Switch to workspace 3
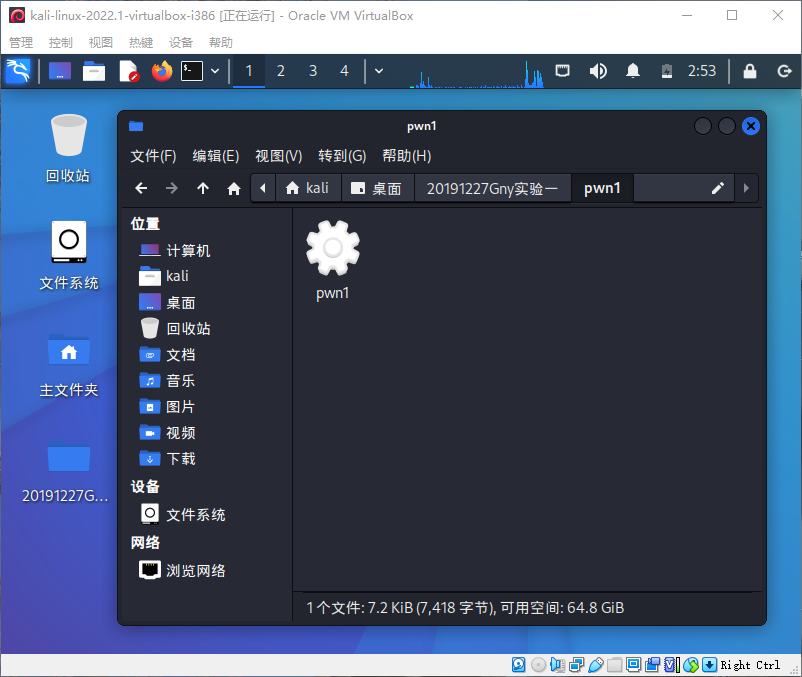The height and width of the screenshot is (677, 802). pyautogui.click(x=313, y=71)
